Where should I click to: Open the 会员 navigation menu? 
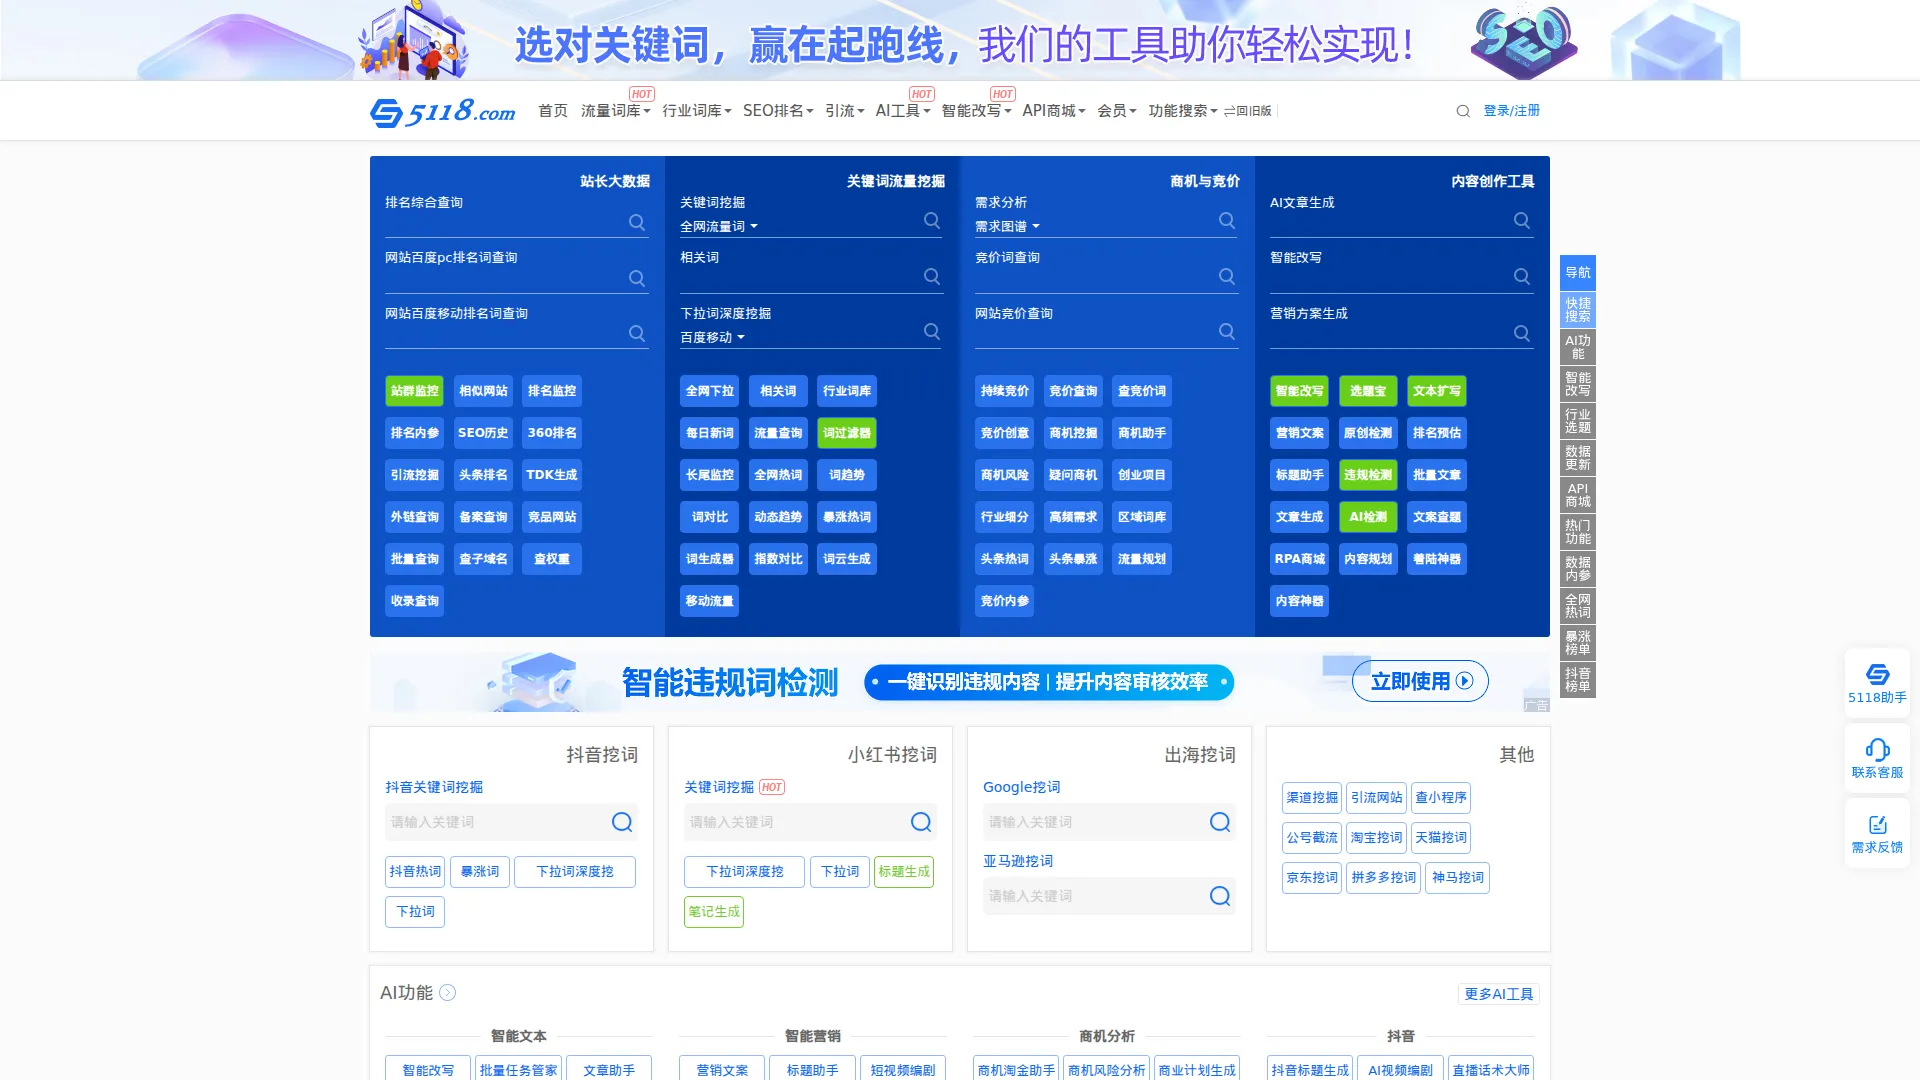1117,111
